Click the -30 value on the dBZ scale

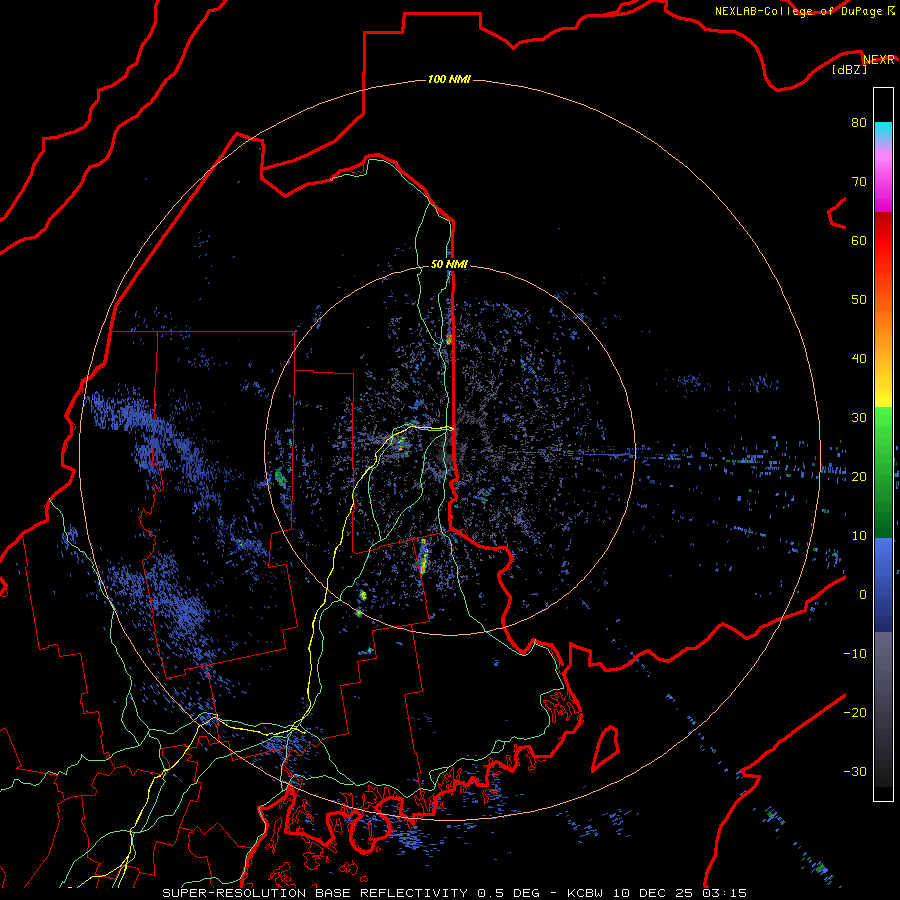855,771
